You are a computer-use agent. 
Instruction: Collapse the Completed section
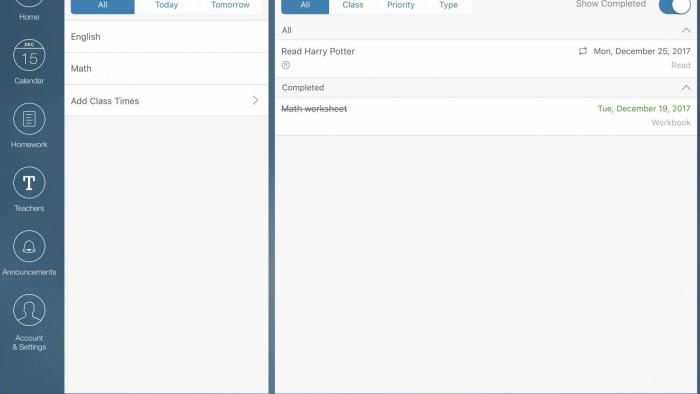686,88
